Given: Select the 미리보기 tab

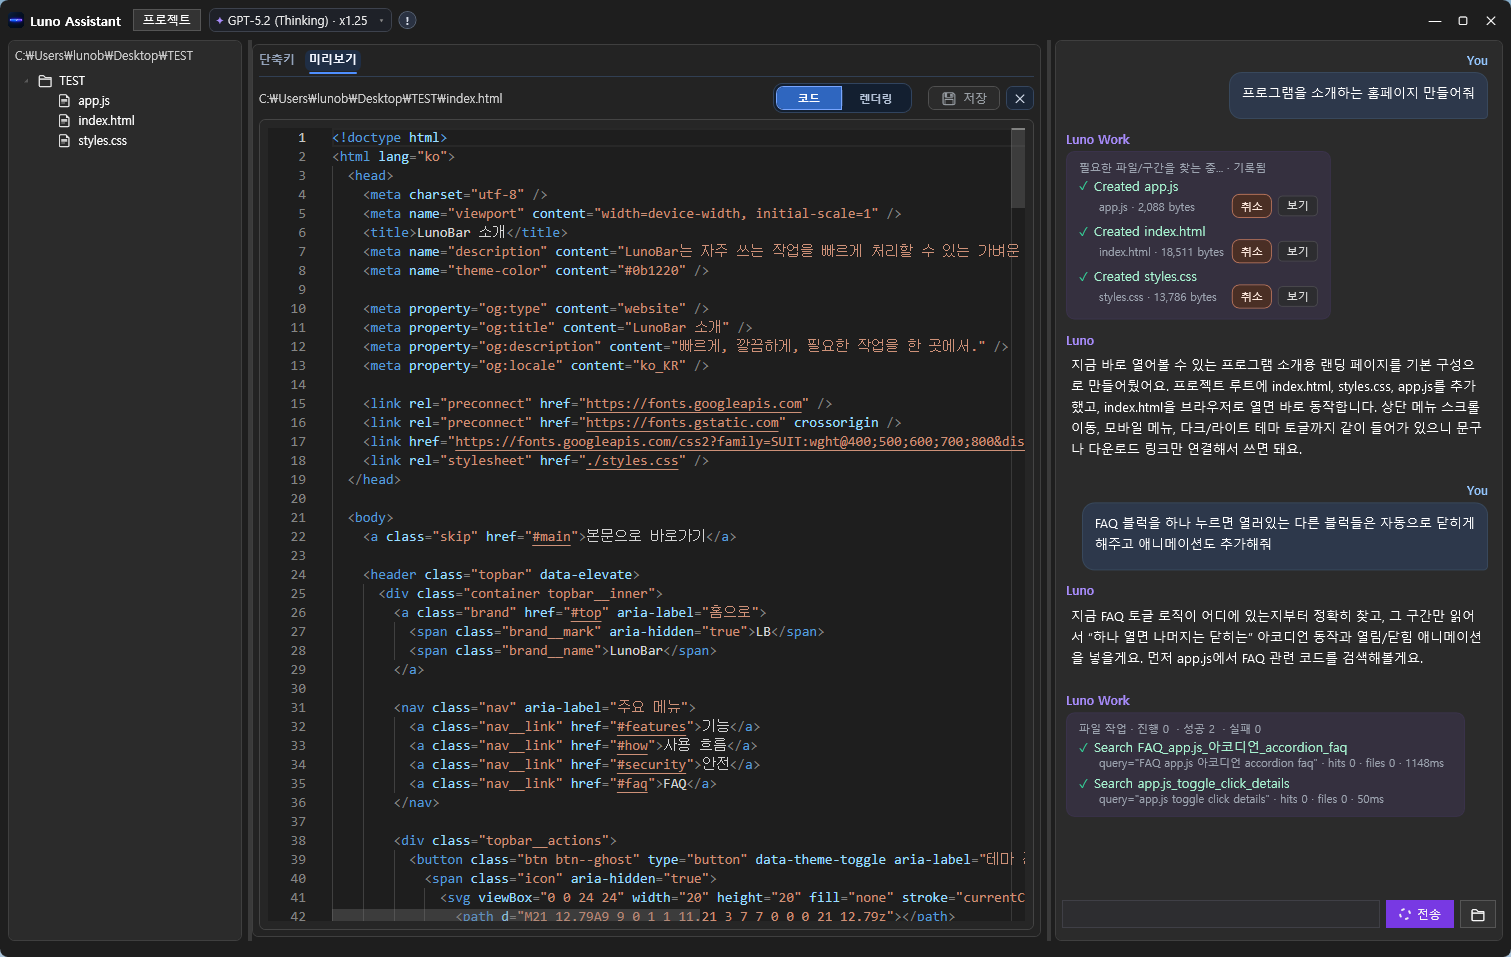Looking at the screenshot, I should [x=333, y=60].
